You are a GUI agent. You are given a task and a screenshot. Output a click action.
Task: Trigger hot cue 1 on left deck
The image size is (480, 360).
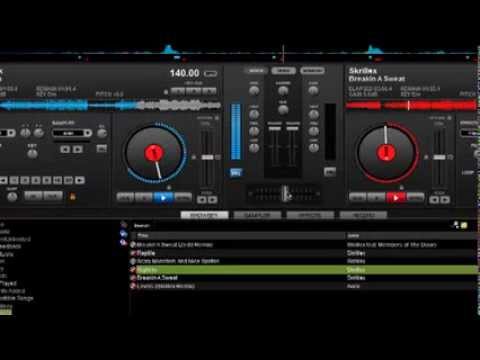pyautogui.click(x=178, y=91)
